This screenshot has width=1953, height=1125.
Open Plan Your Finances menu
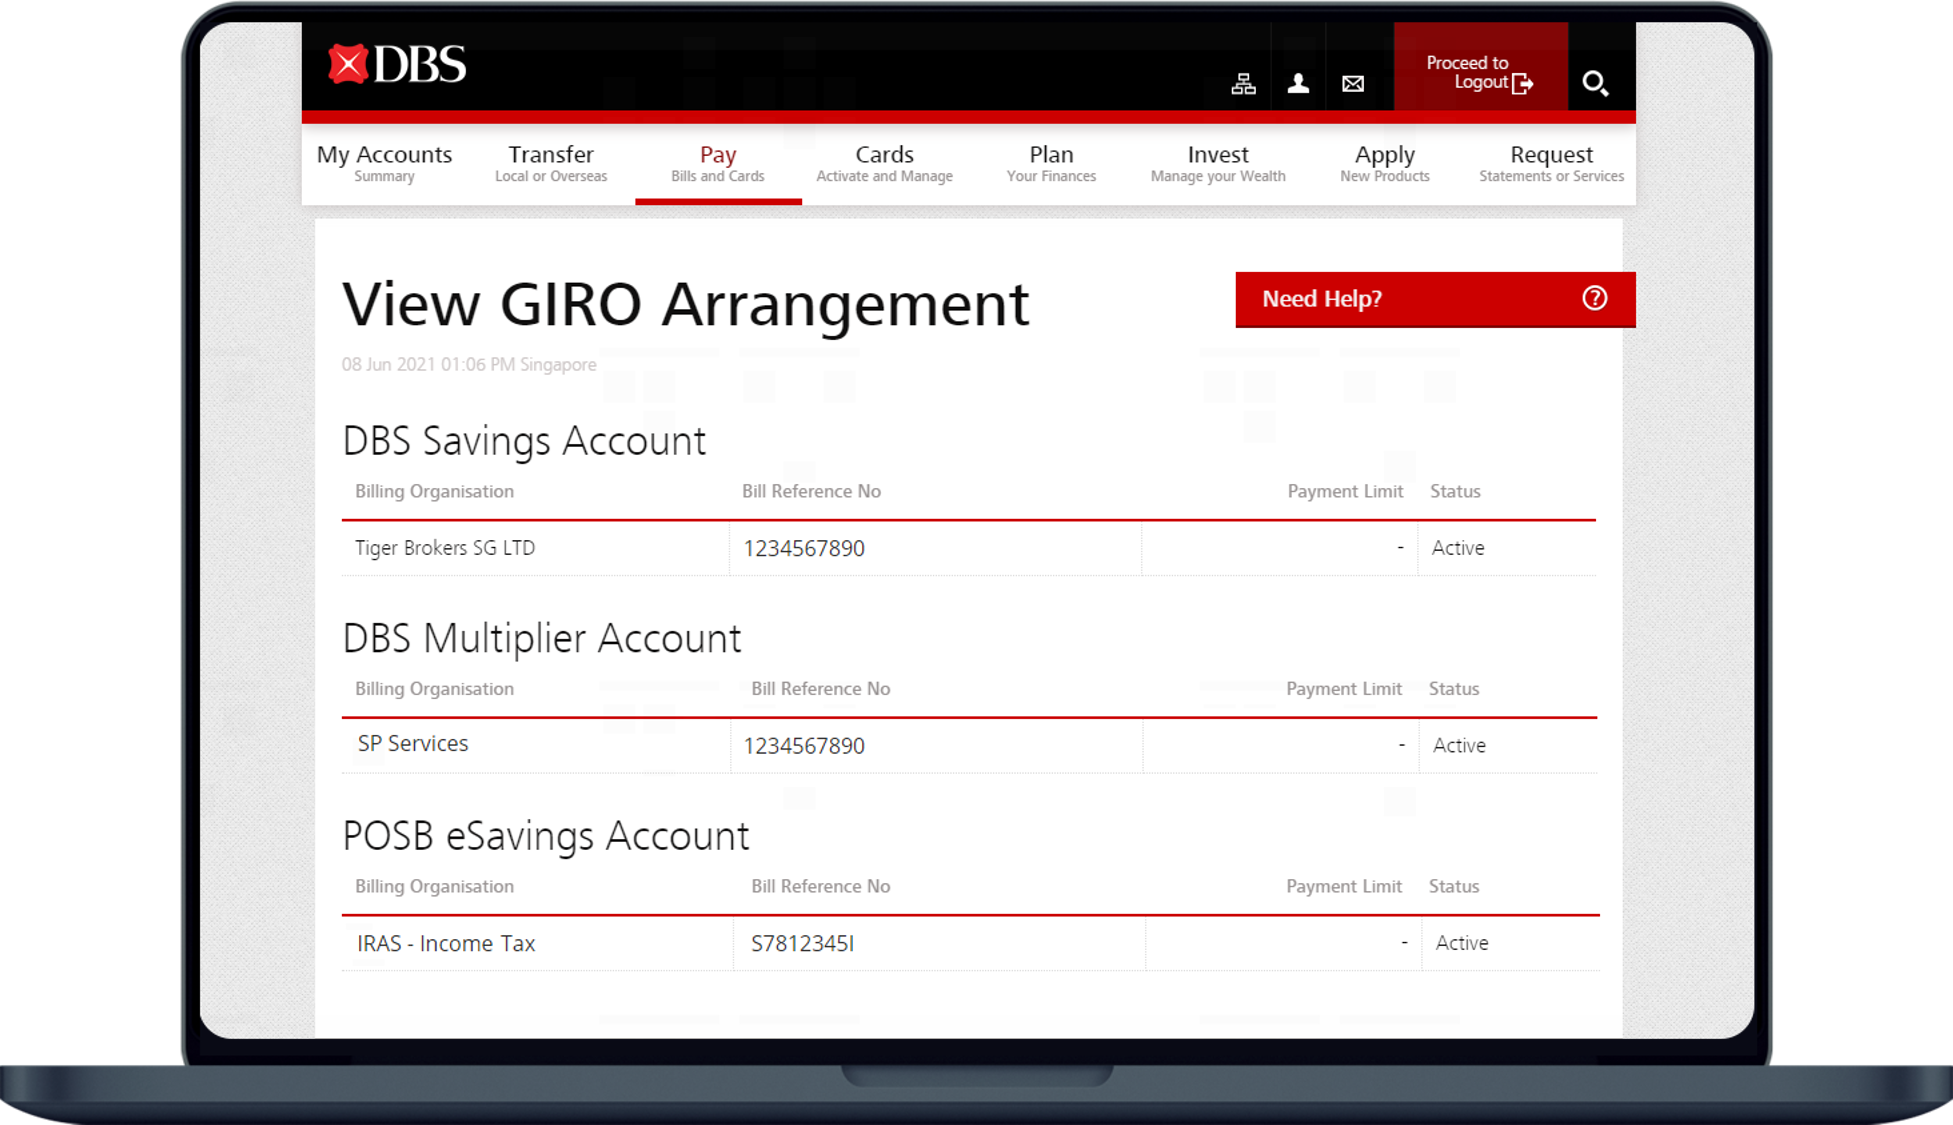click(1051, 164)
